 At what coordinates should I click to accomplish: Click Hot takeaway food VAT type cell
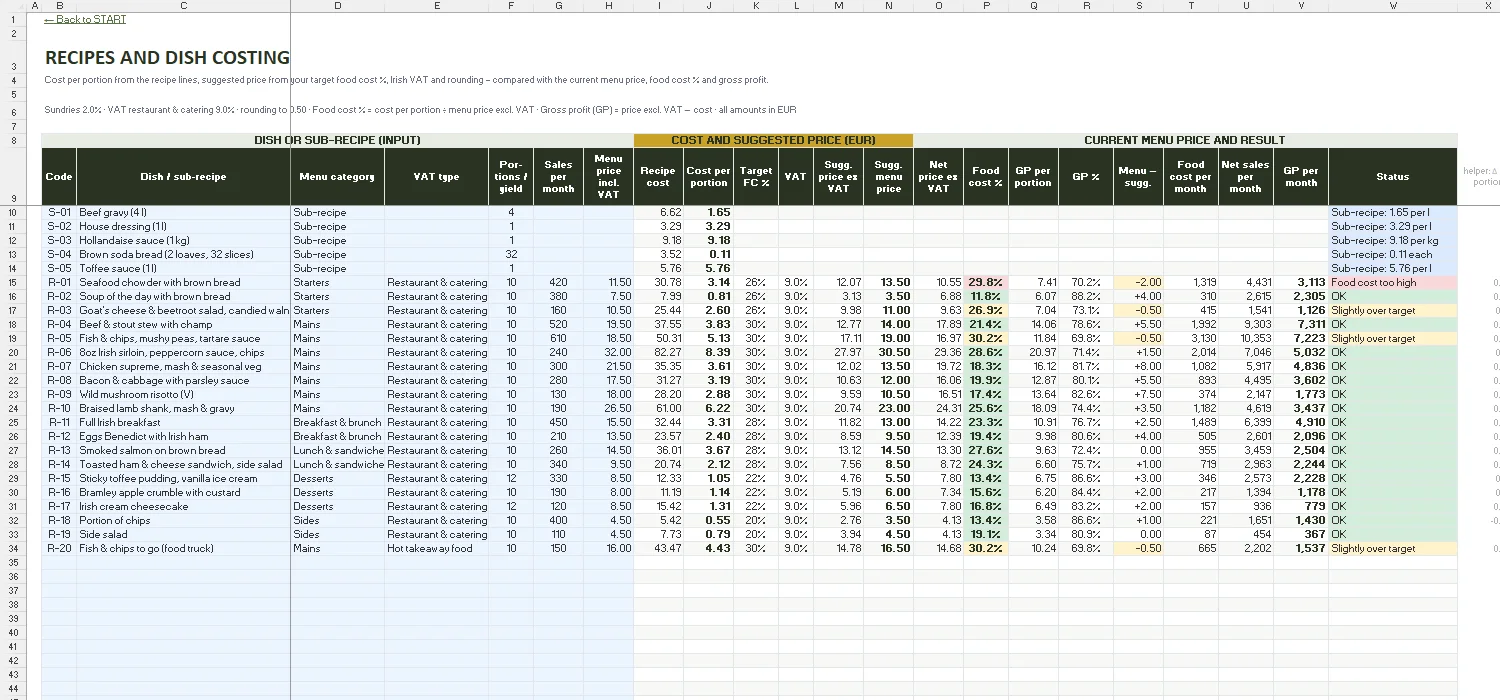(437, 548)
